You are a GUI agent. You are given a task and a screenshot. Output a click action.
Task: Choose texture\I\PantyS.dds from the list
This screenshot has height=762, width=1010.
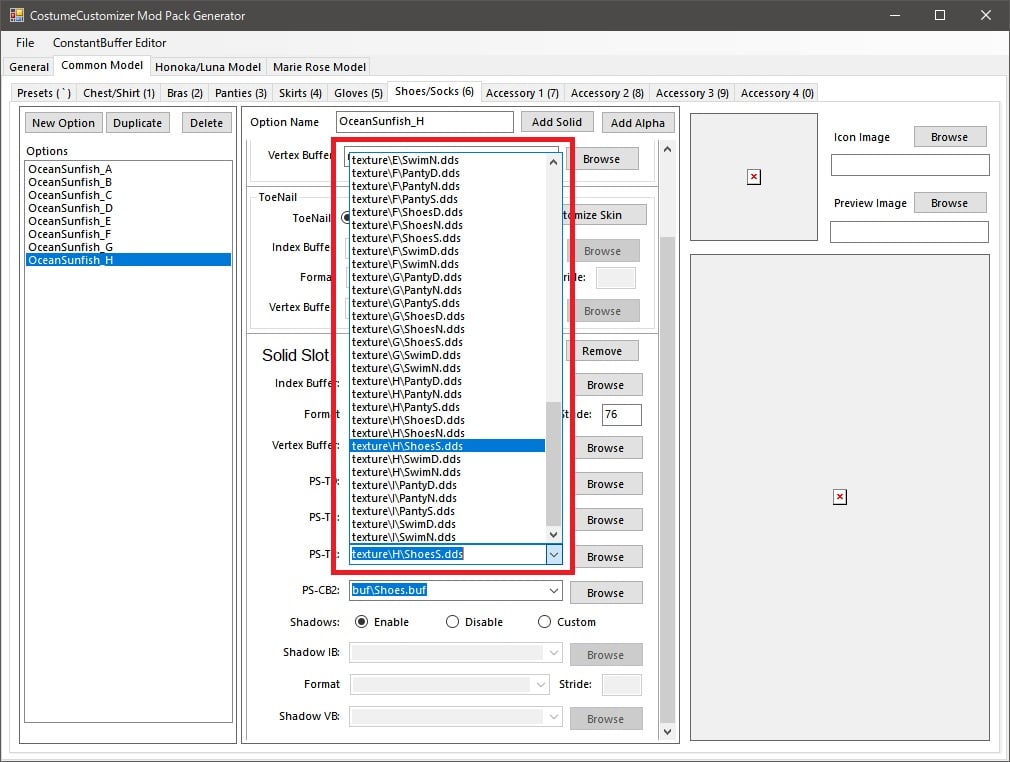(447, 511)
